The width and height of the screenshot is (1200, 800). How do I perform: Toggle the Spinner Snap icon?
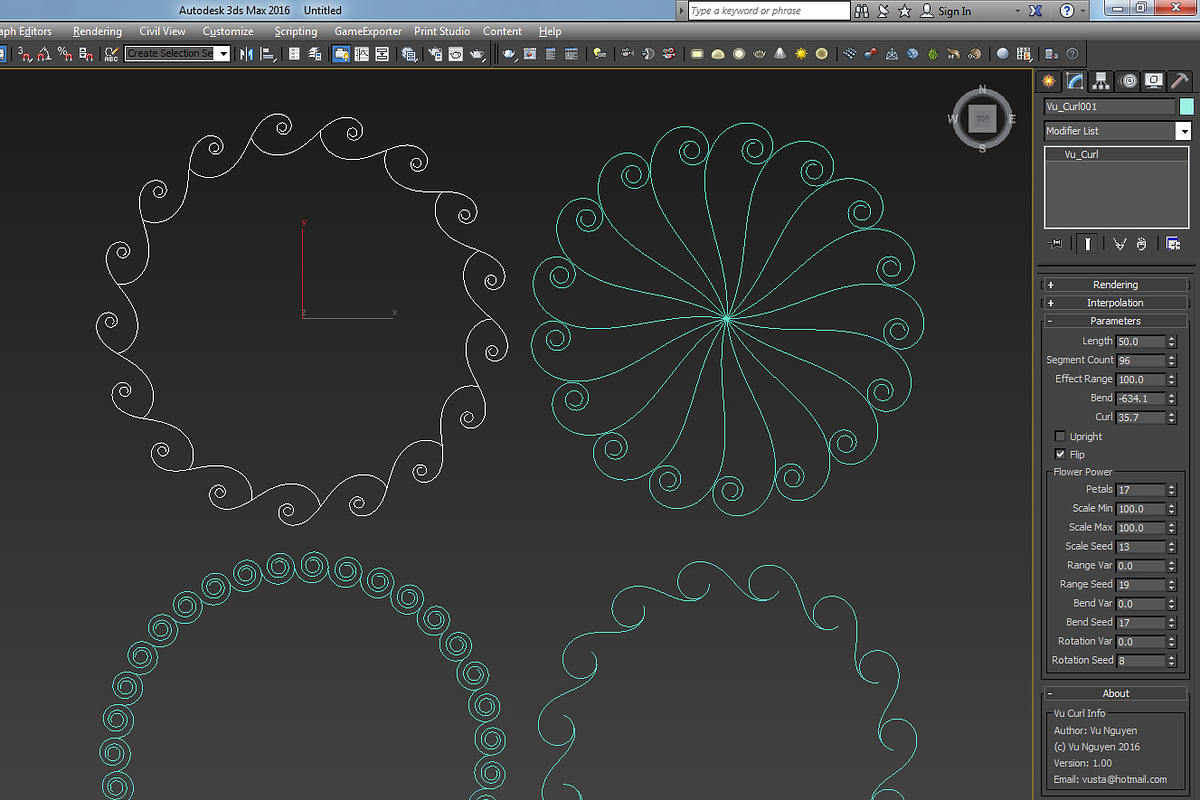pos(87,53)
